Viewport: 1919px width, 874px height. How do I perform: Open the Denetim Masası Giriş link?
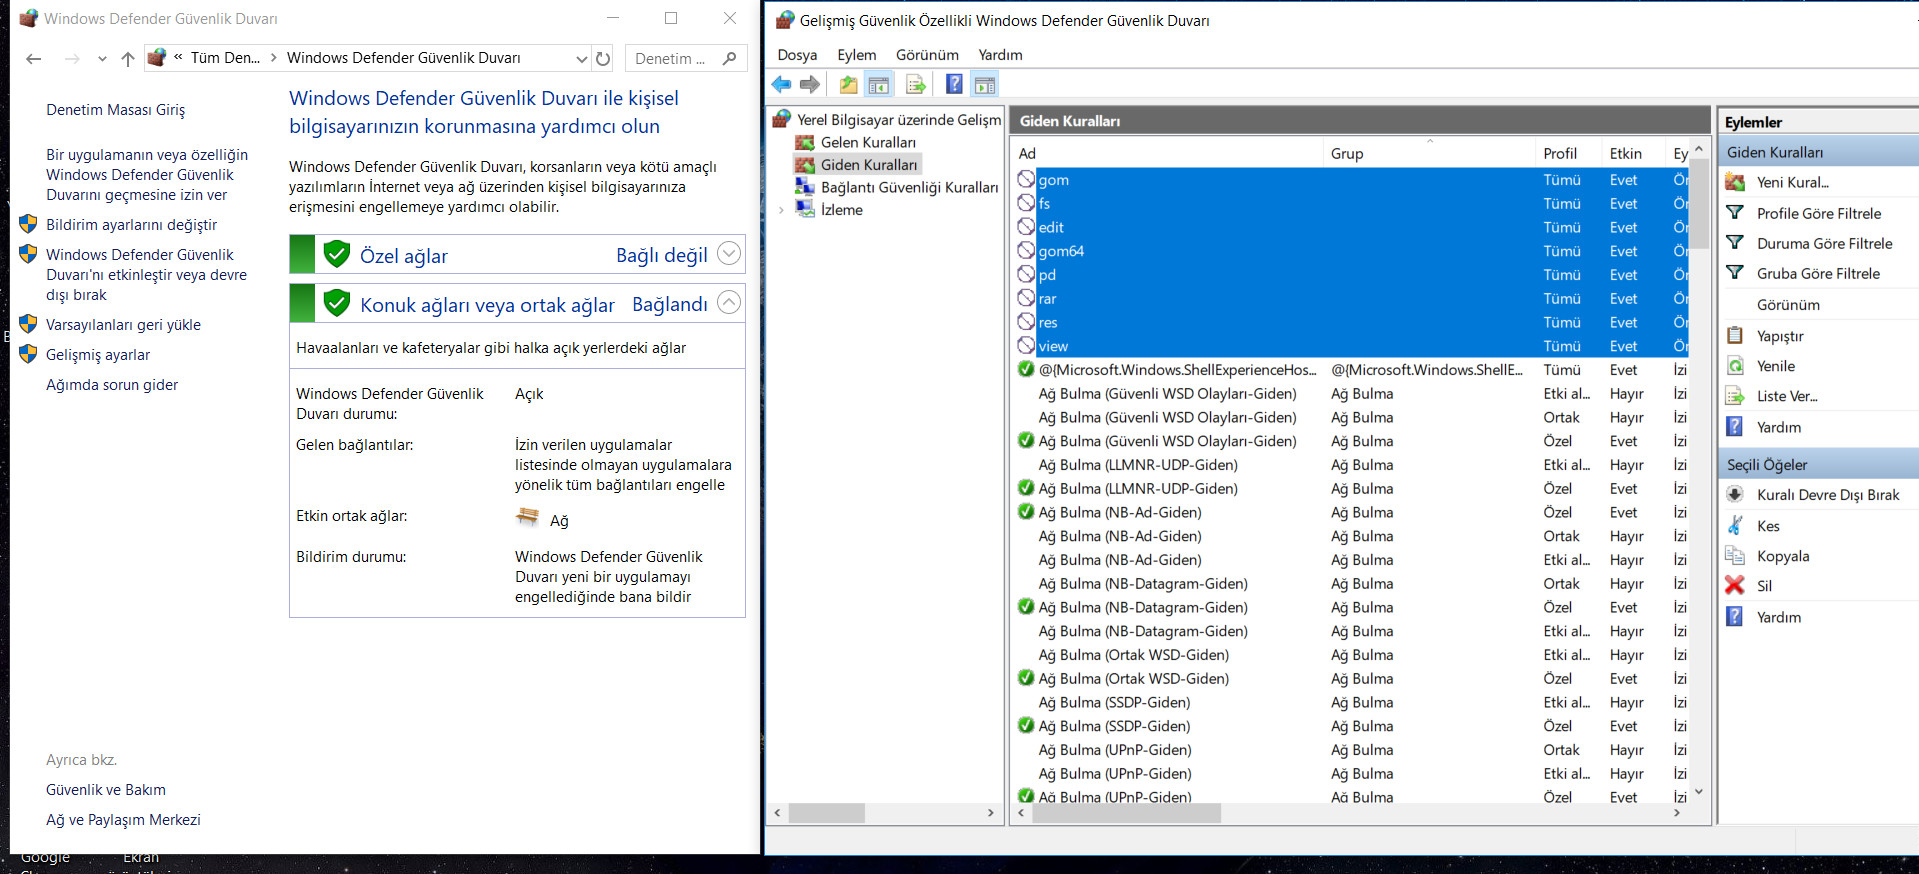[115, 110]
